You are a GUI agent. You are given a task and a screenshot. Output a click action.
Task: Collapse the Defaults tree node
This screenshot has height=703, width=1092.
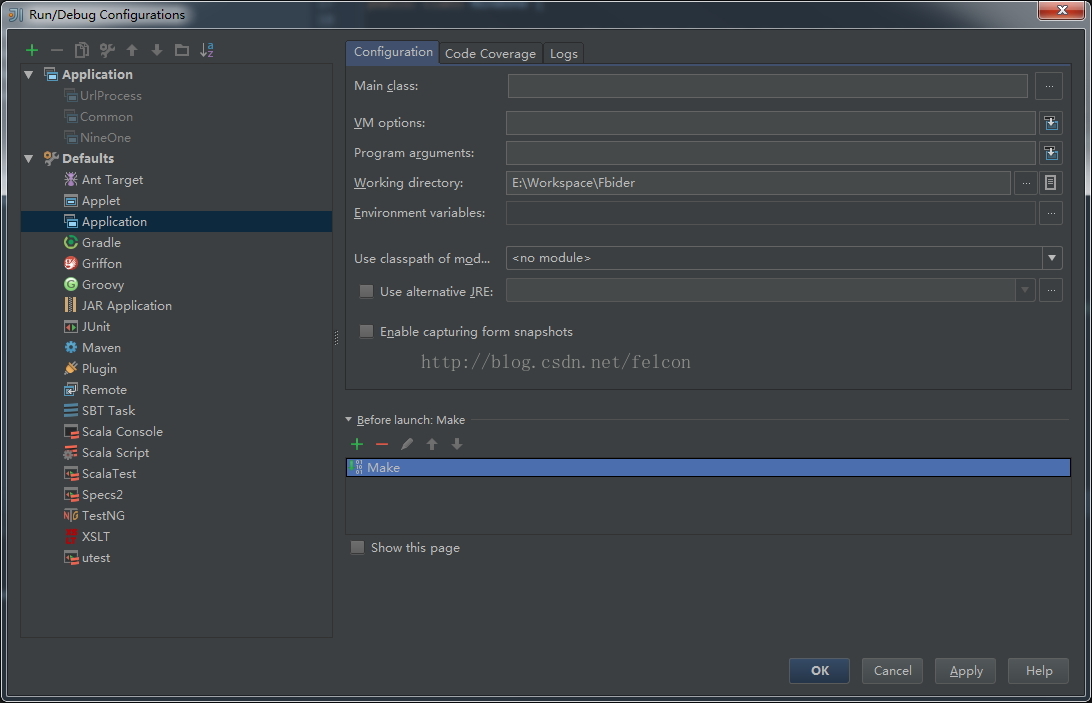pos(29,159)
